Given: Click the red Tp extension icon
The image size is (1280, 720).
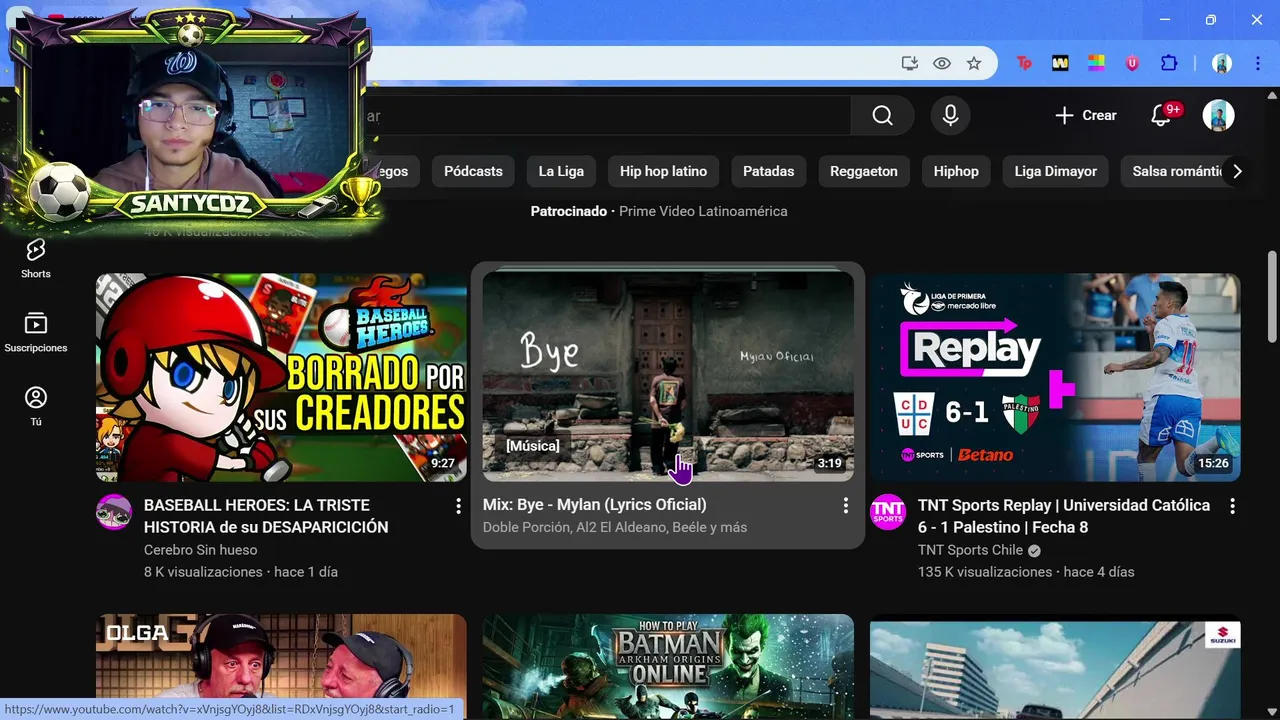Looking at the screenshot, I should [1024, 63].
